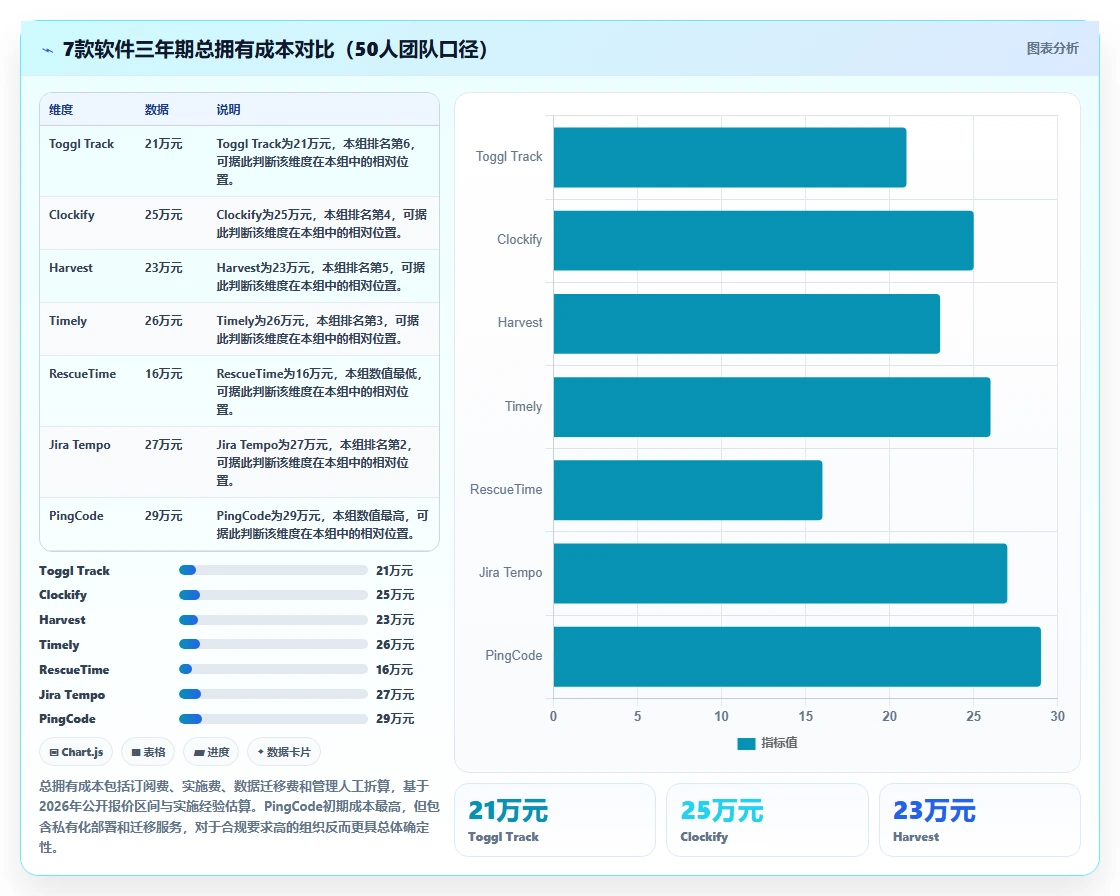Click the 16万元 table cell for RescueTime
1120x896 pixels.
[164, 374]
